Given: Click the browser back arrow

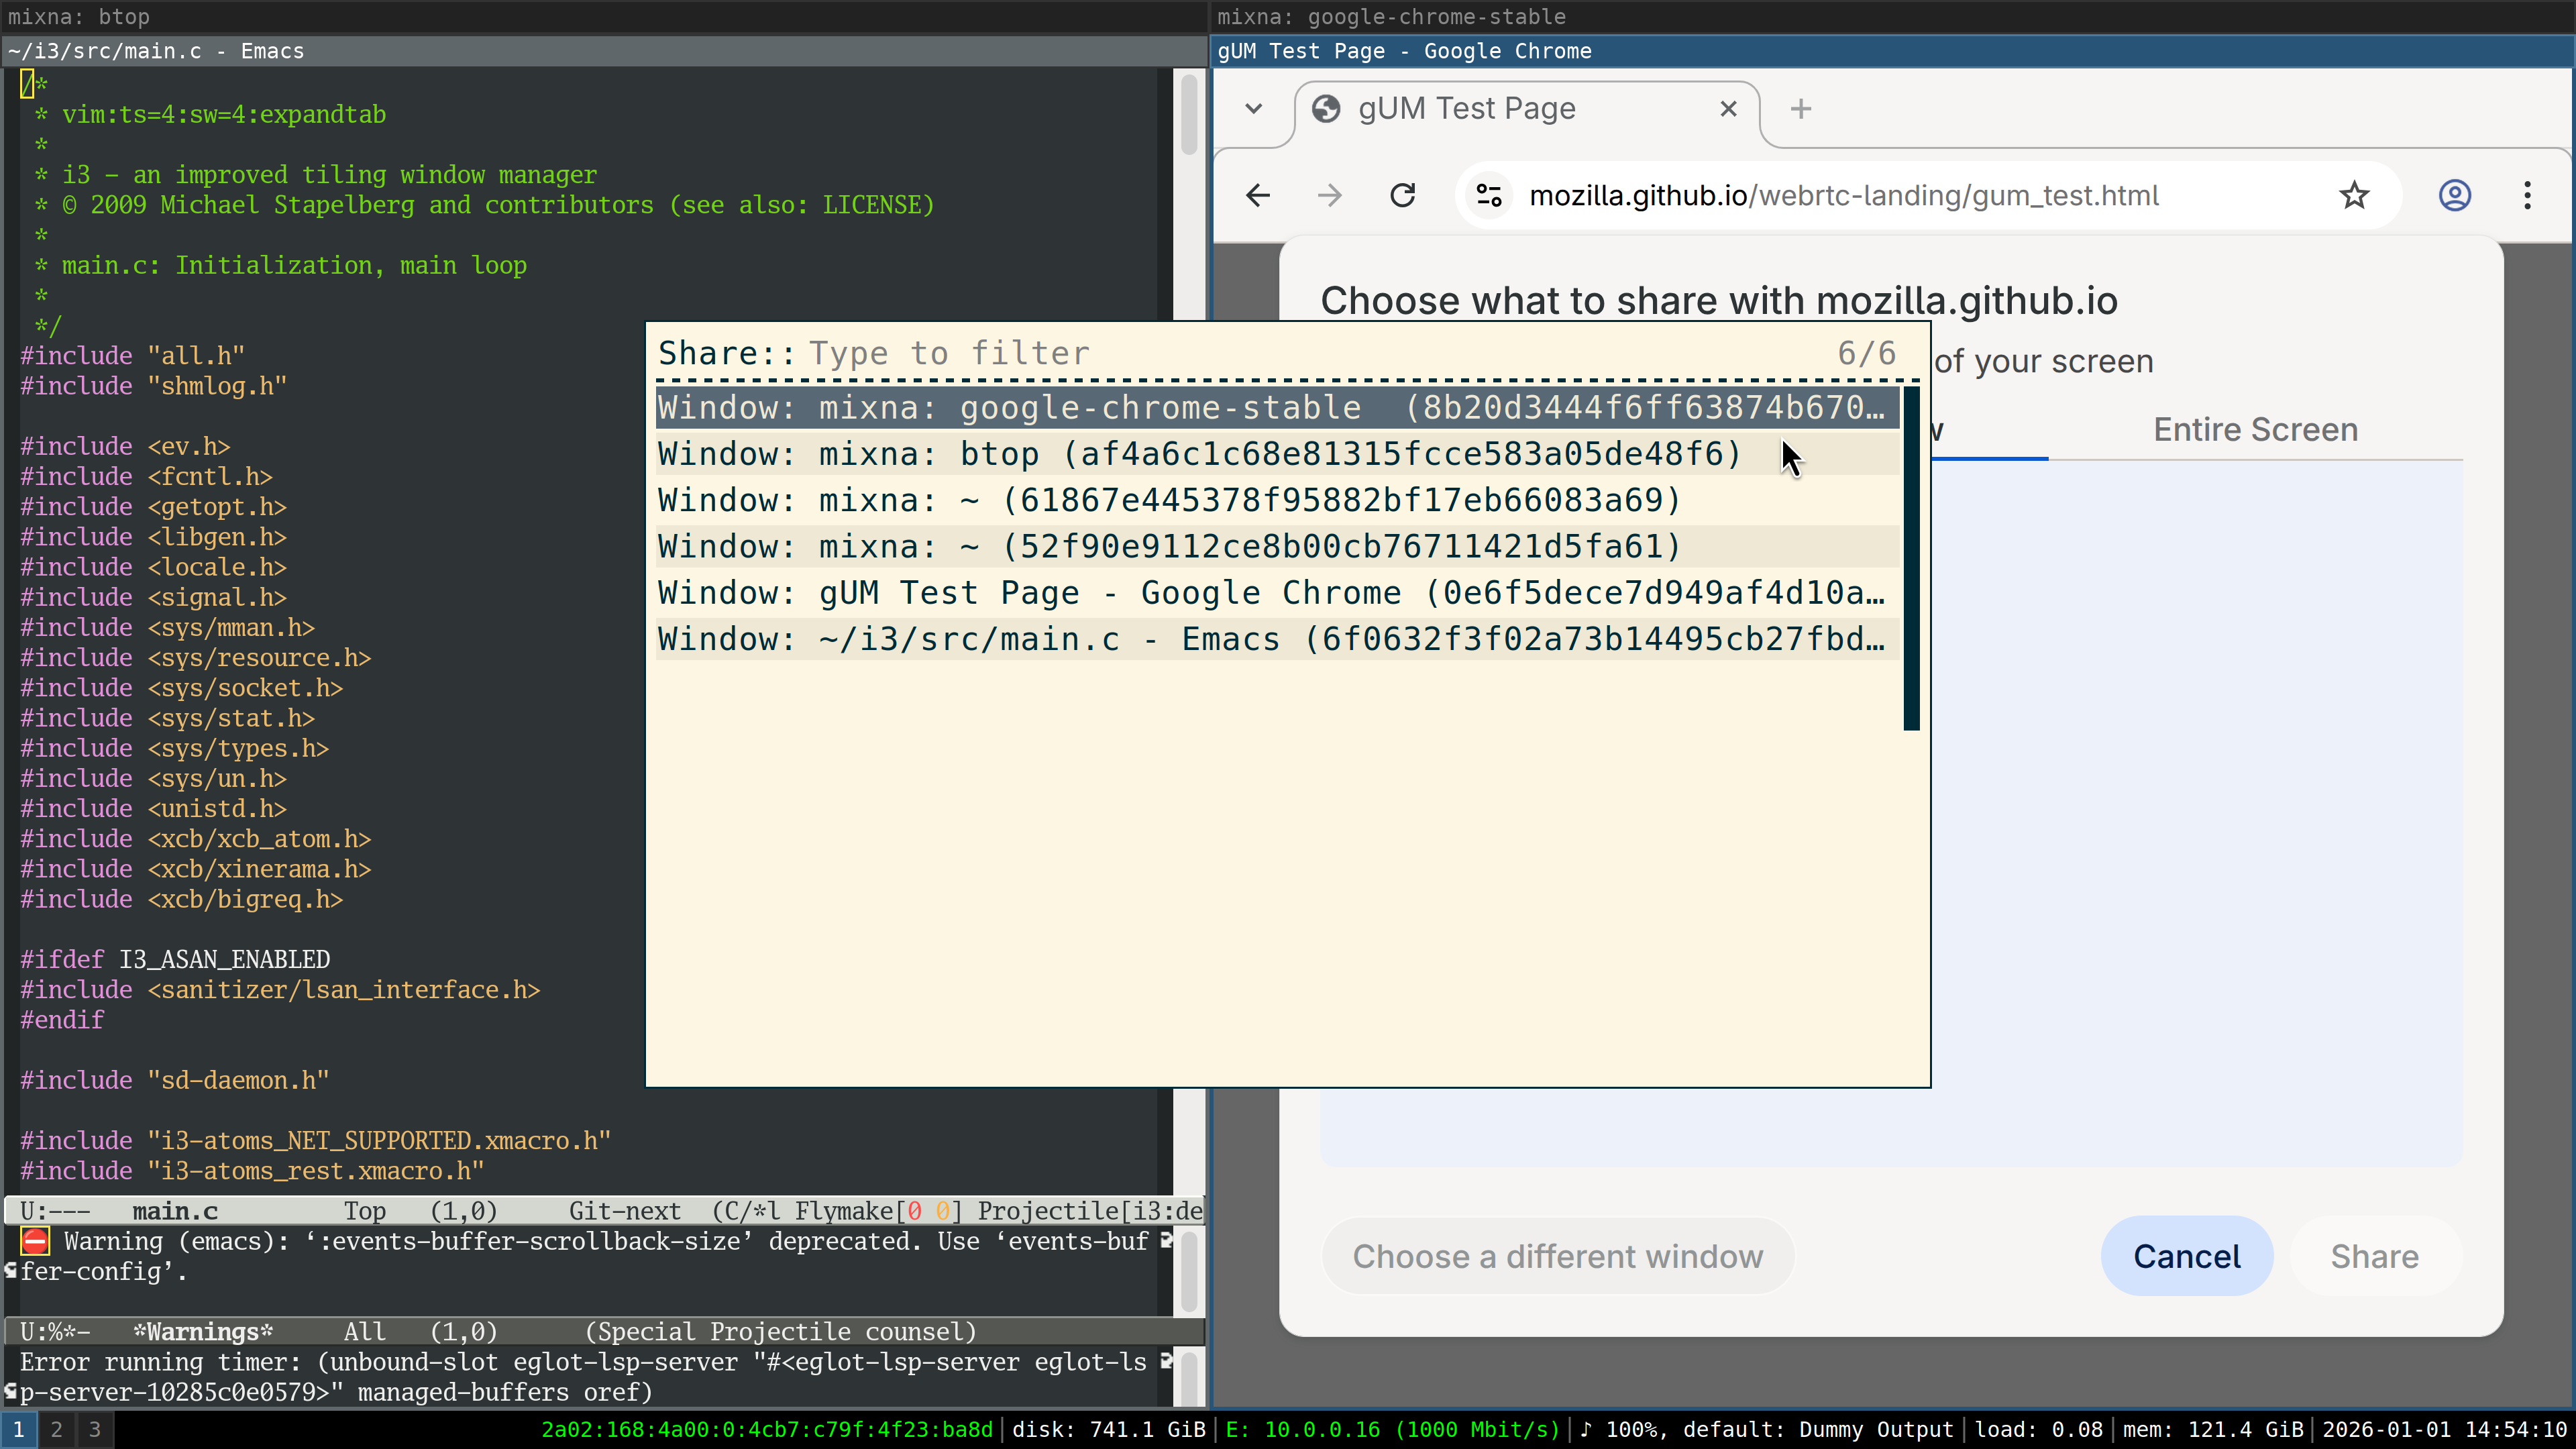Looking at the screenshot, I should (x=1258, y=195).
